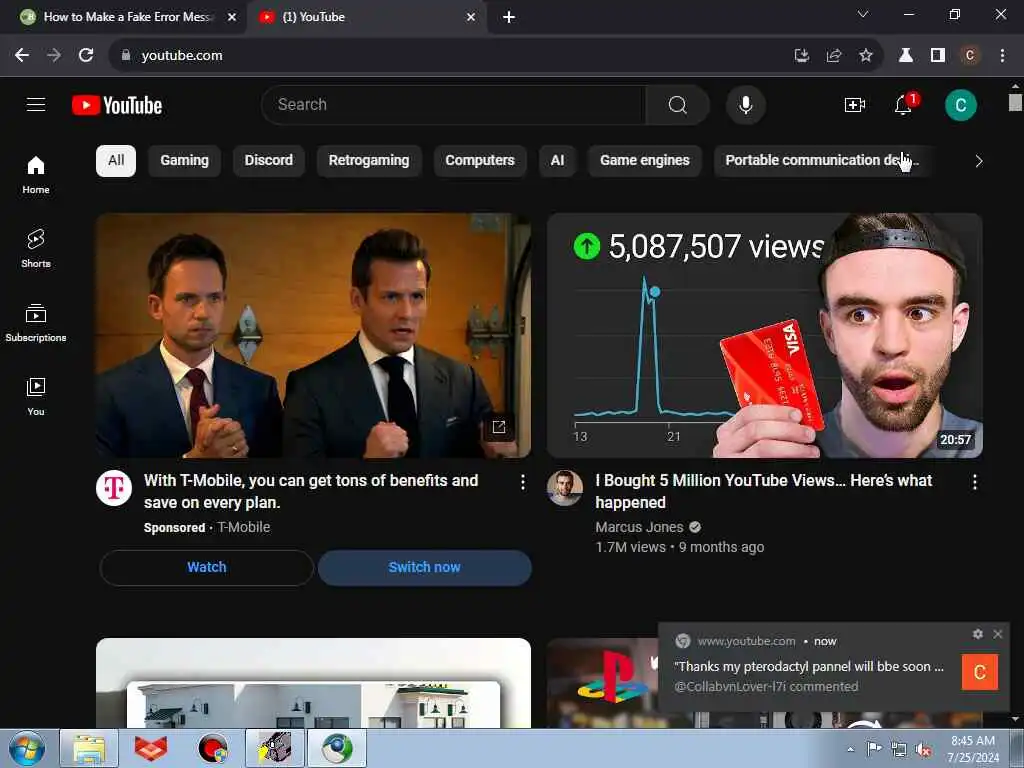
Task: Click the Watch button on ad
Action: point(207,568)
